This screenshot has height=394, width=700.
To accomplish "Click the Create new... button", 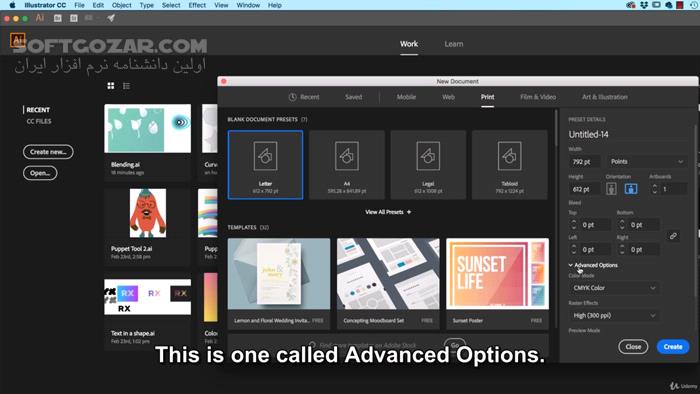I will coord(48,152).
